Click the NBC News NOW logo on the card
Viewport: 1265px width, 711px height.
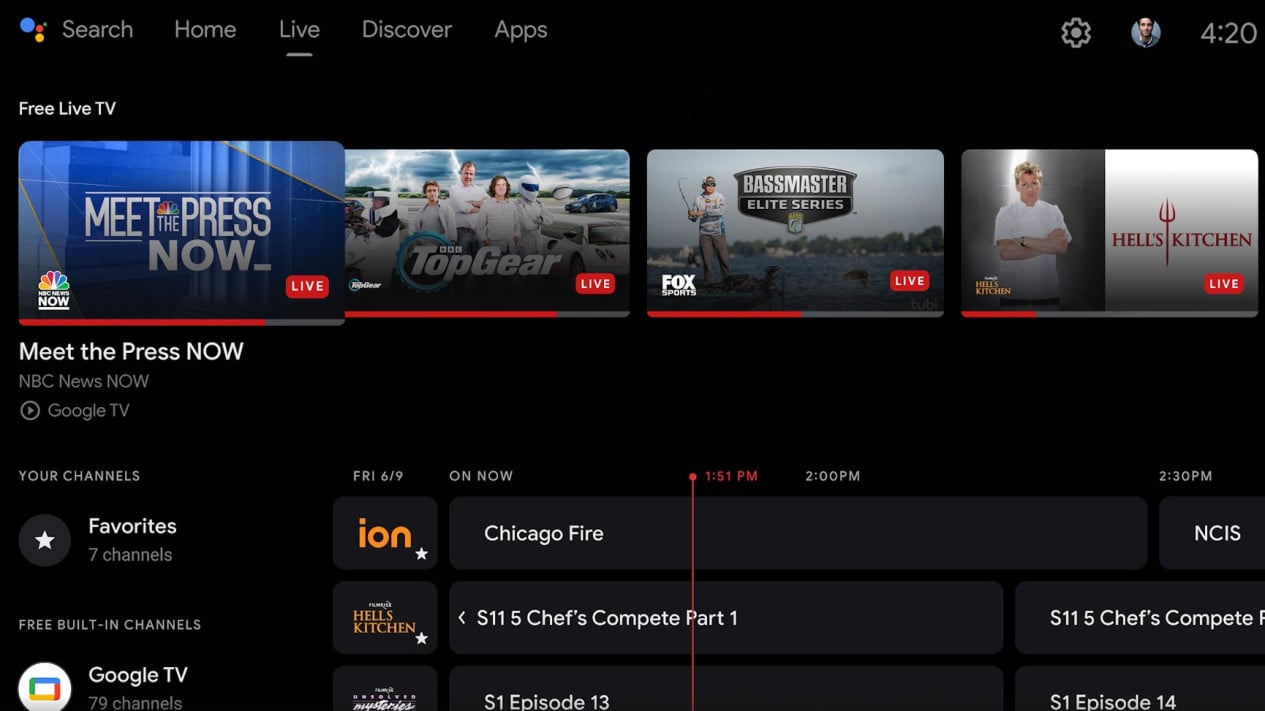pyautogui.click(x=54, y=290)
